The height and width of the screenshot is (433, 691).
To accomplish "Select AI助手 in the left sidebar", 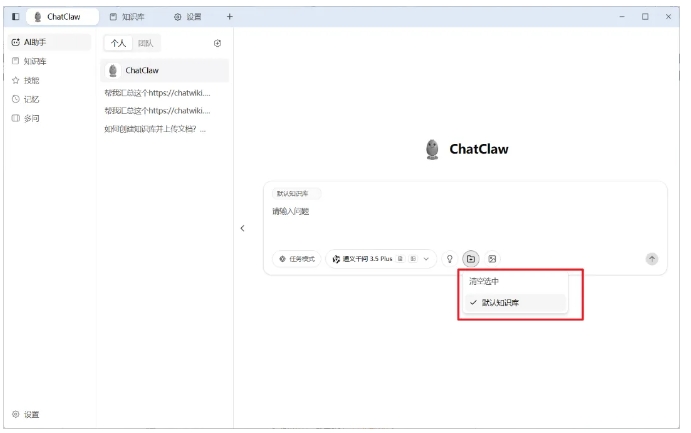I will 49,42.
